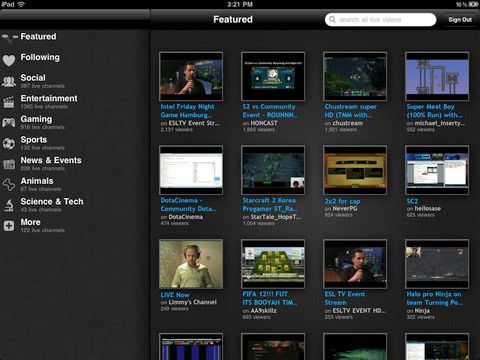Select the News & Events label
The height and width of the screenshot is (360, 480).
(51, 160)
